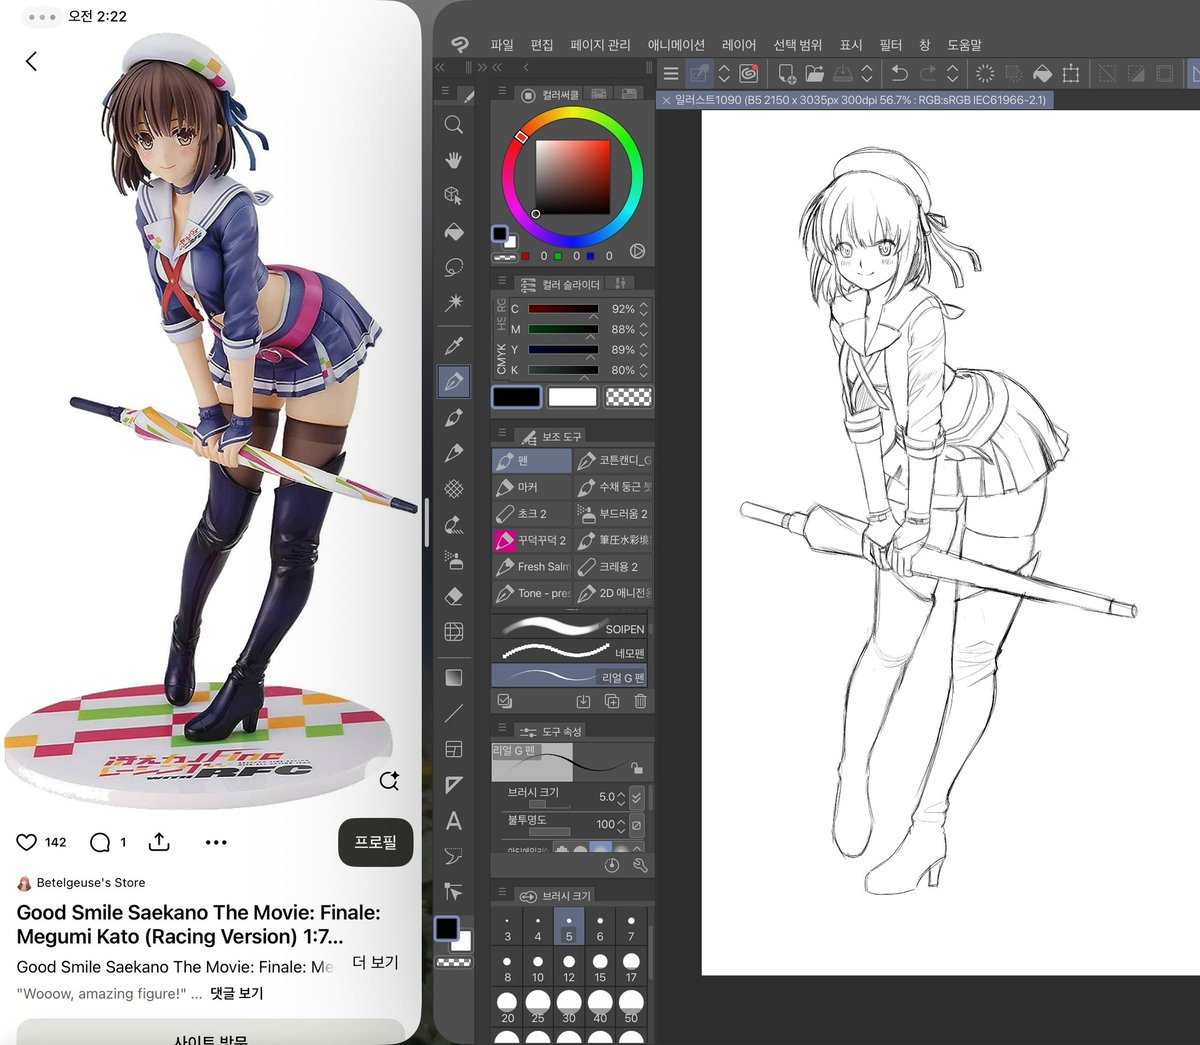Click the 프로필 button on Pinterest
The image size is (1200, 1045).
[x=376, y=842]
